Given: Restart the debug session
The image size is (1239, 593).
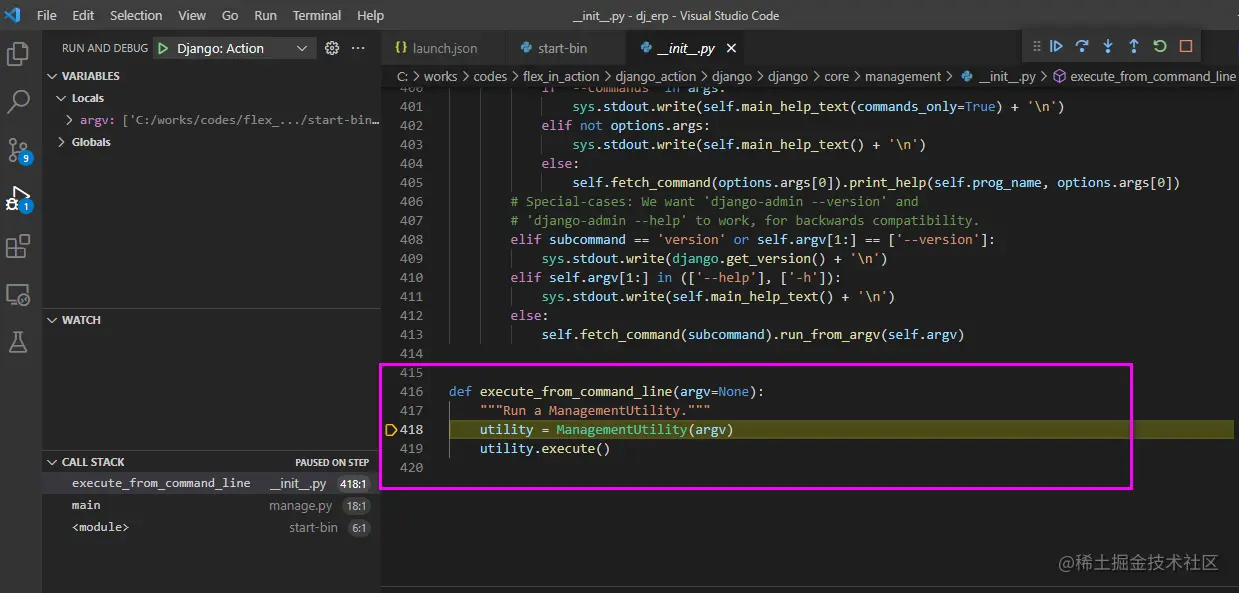Looking at the screenshot, I should [x=1160, y=46].
